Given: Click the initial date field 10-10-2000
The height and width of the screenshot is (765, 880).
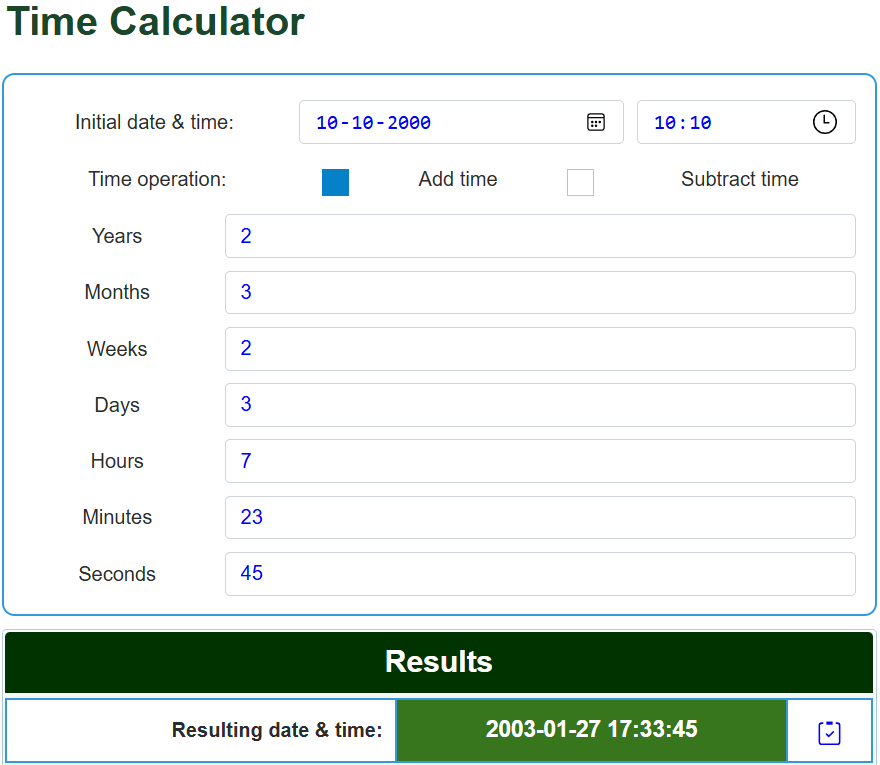Looking at the screenshot, I should [x=461, y=122].
